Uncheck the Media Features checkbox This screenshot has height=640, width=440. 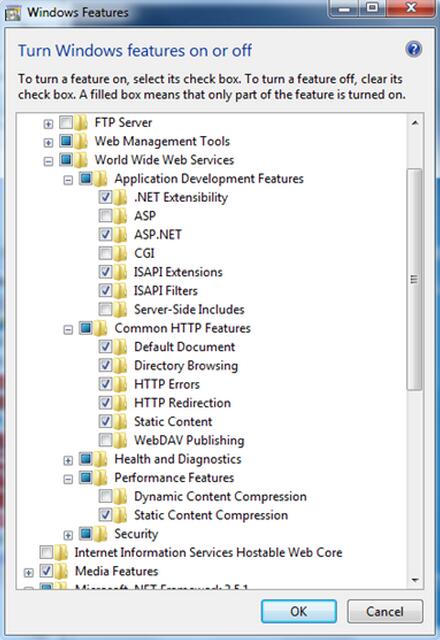click(x=47, y=571)
